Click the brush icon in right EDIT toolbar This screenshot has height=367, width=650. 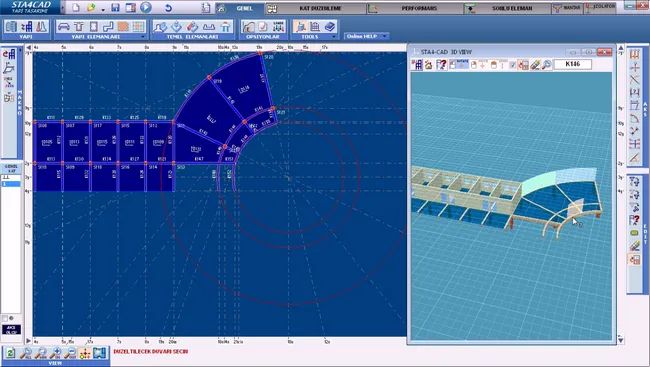pos(634,246)
